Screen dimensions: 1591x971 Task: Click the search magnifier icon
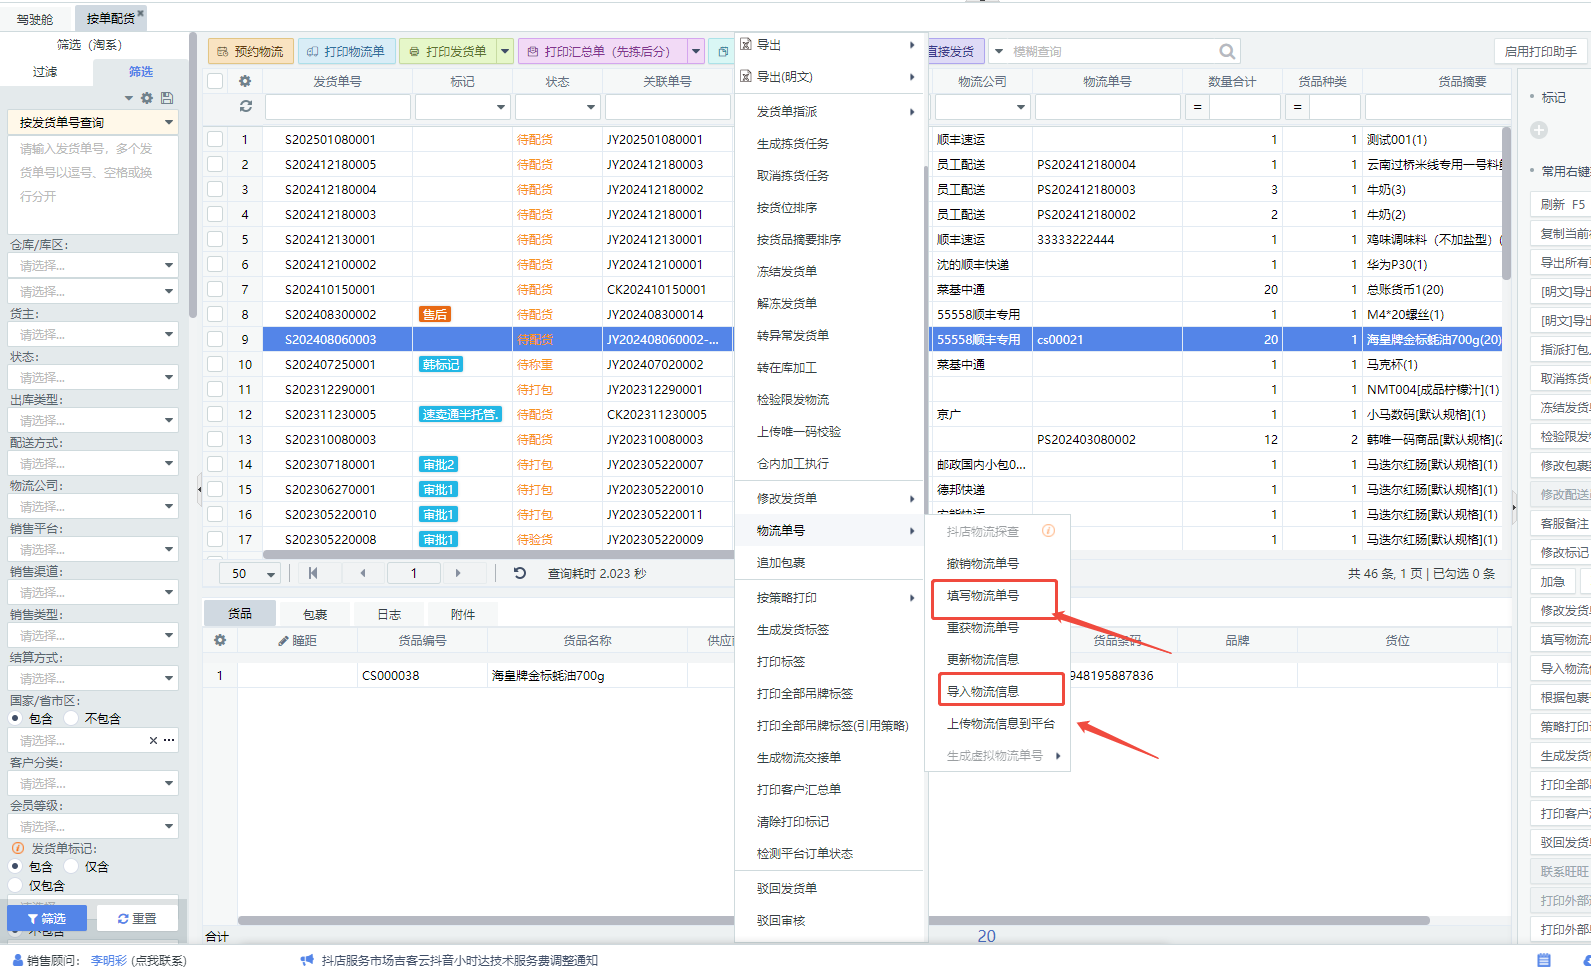[1226, 51]
